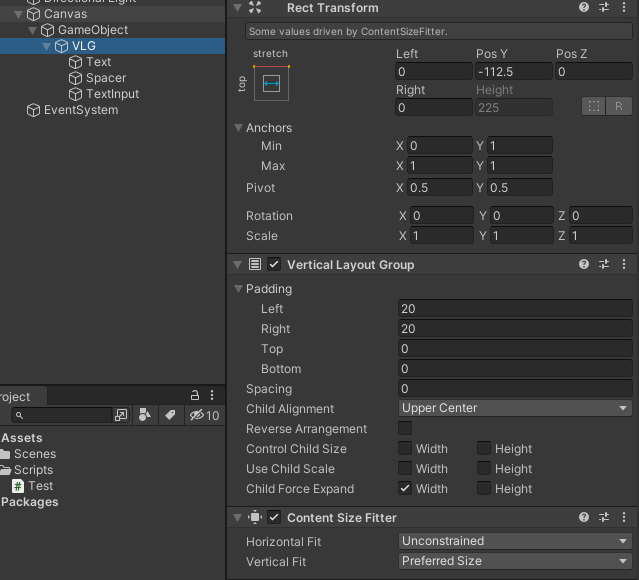Click the Spacing value field

tap(515, 388)
